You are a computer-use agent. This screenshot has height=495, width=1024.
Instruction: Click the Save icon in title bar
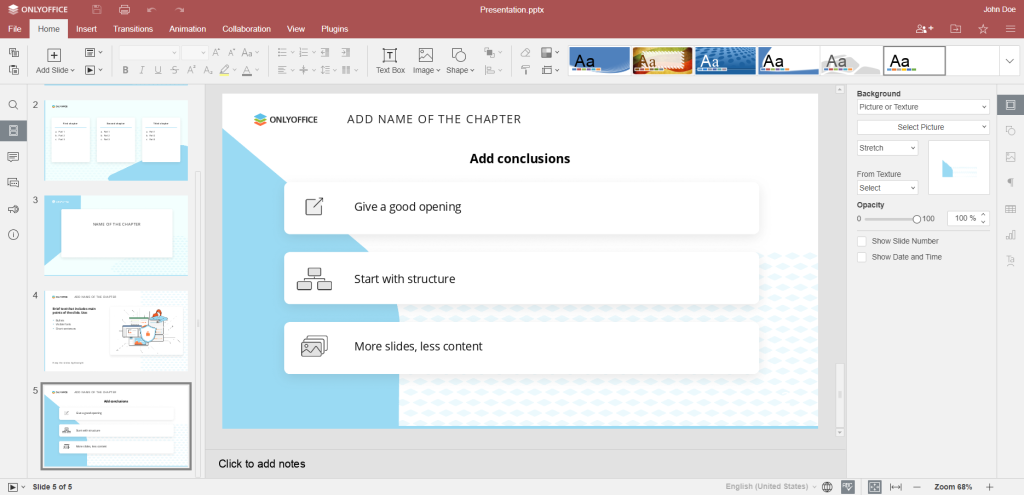pyautogui.click(x=97, y=10)
